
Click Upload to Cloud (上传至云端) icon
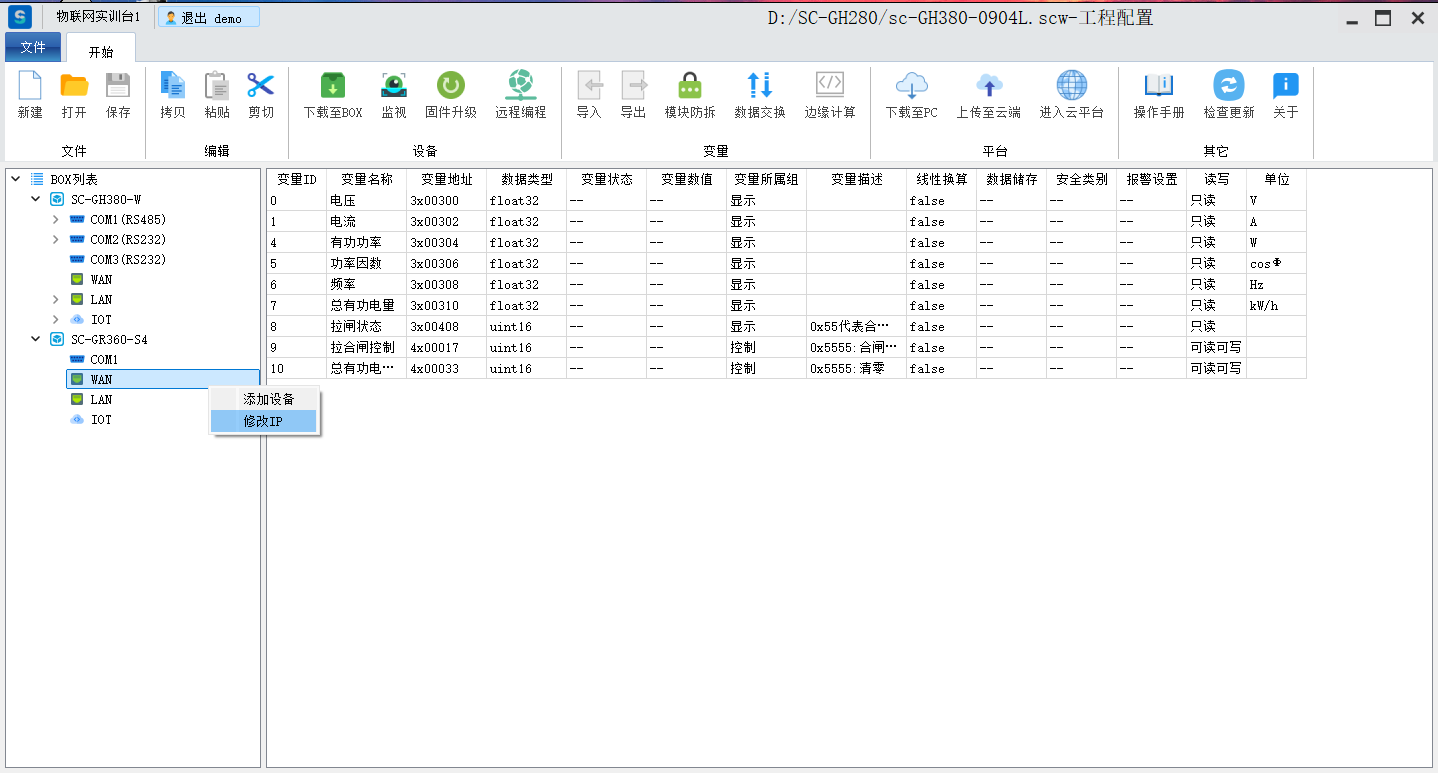click(988, 87)
